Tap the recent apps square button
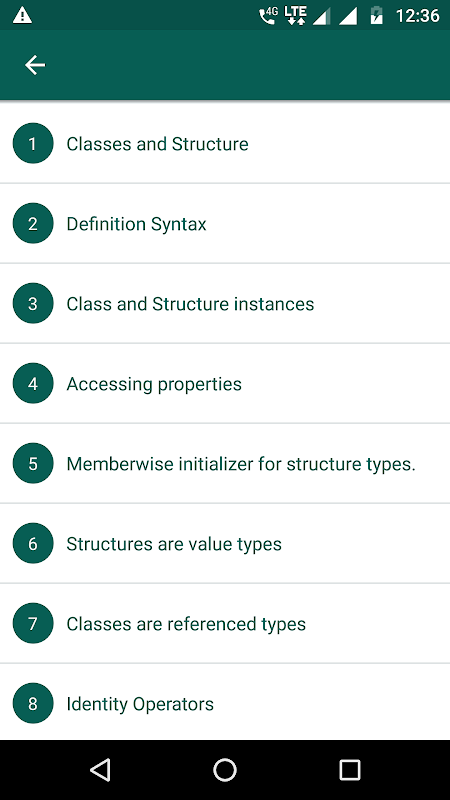Viewport: 450px width, 800px height. 350,769
